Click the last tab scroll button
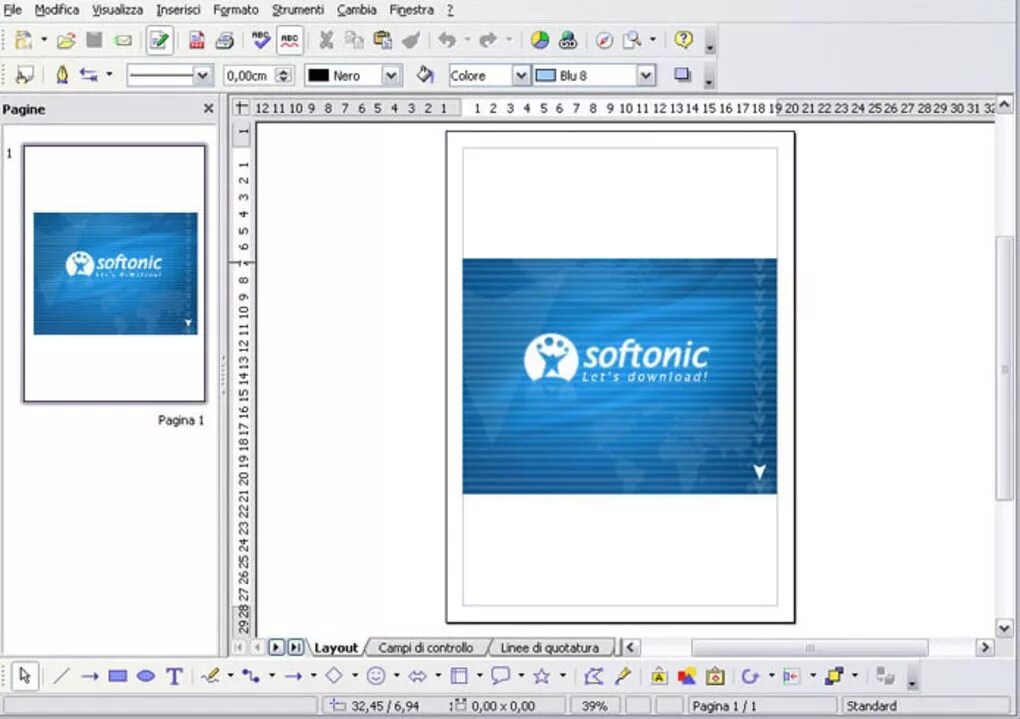 pyautogui.click(x=295, y=647)
